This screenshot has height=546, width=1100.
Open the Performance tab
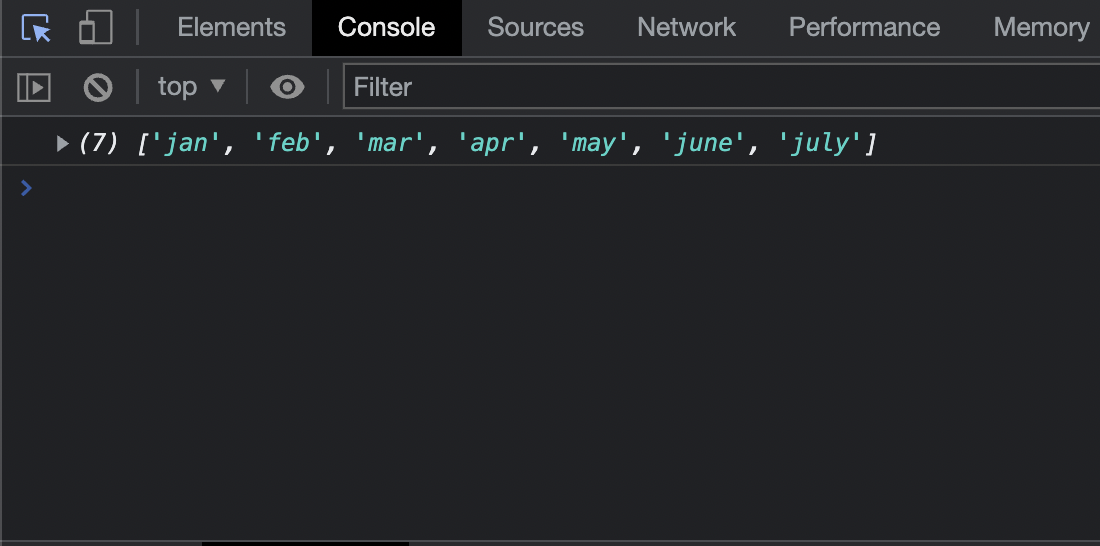864,27
